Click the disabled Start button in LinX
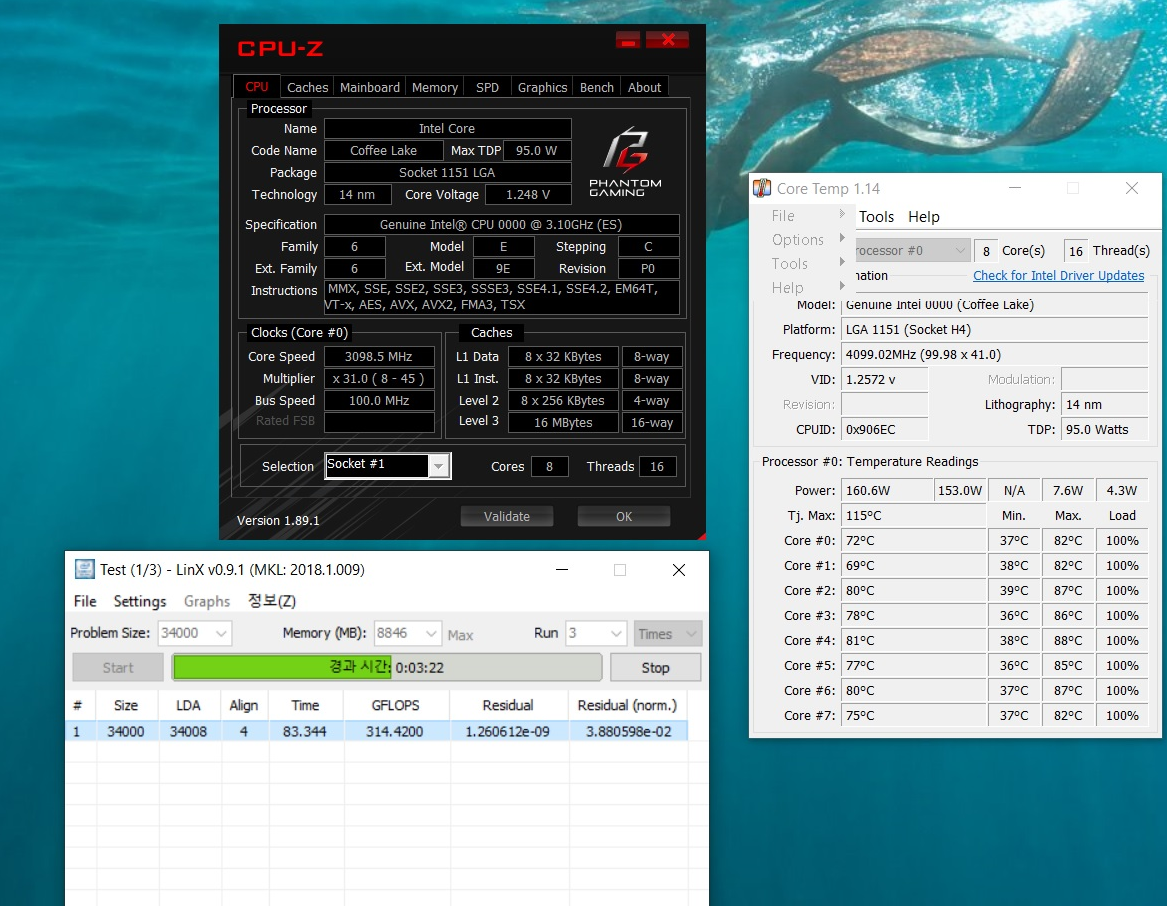Viewport: 1167px width, 906px height. (118, 668)
